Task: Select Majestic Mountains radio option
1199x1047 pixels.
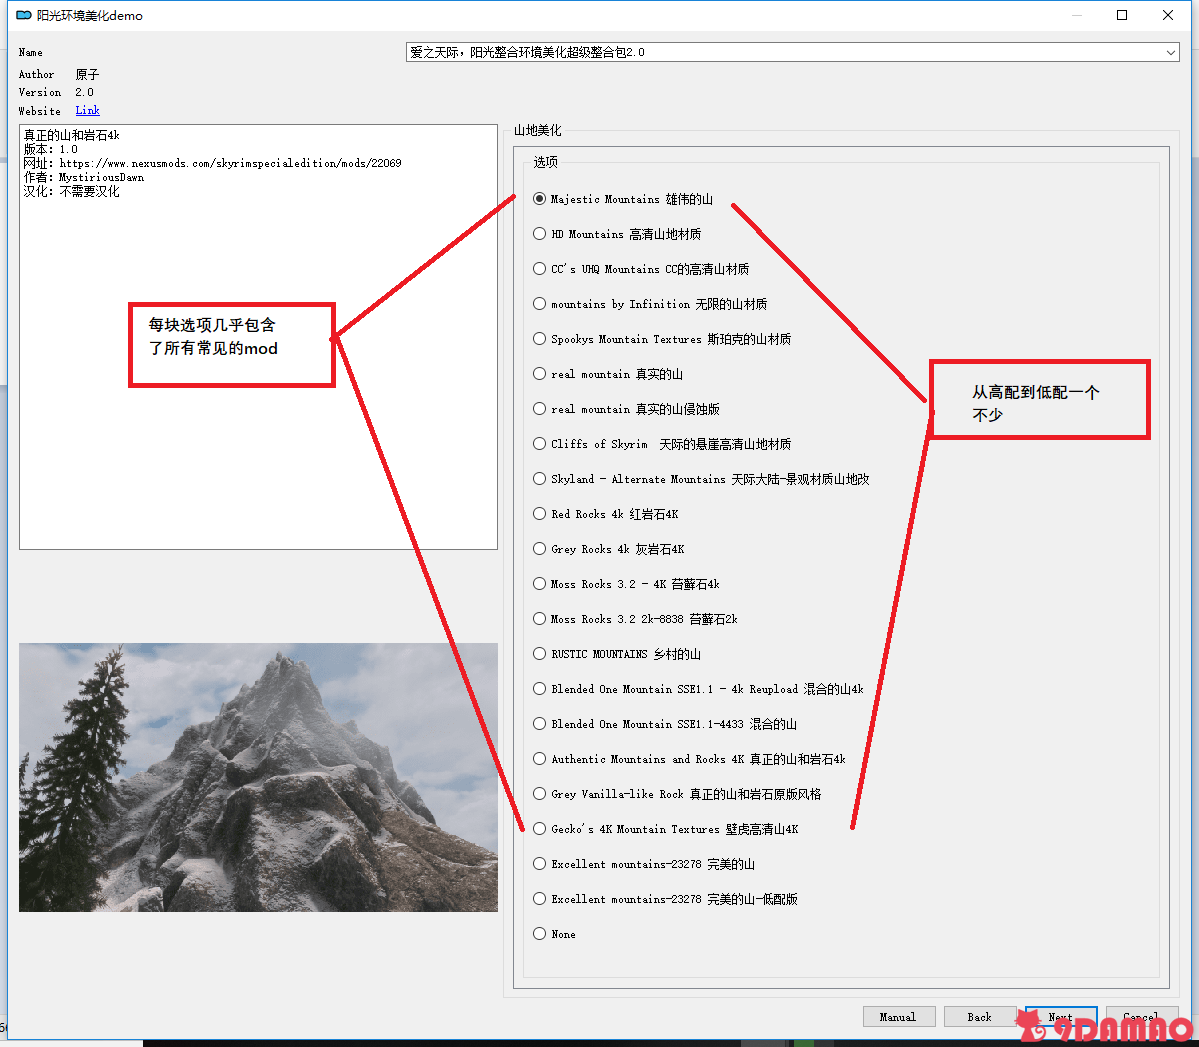Action: click(x=540, y=199)
